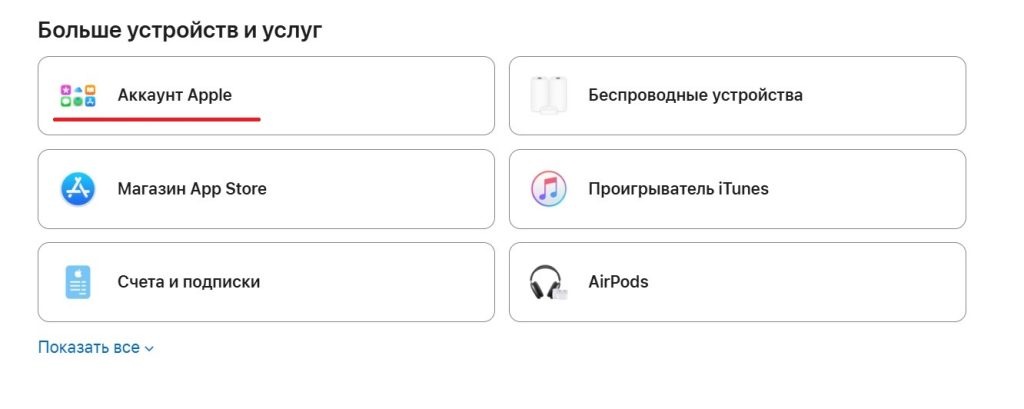Viewport: 1024px width, 409px height.
Task: Open the "Проигрыватель iTunes" text
Action: point(678,189)
